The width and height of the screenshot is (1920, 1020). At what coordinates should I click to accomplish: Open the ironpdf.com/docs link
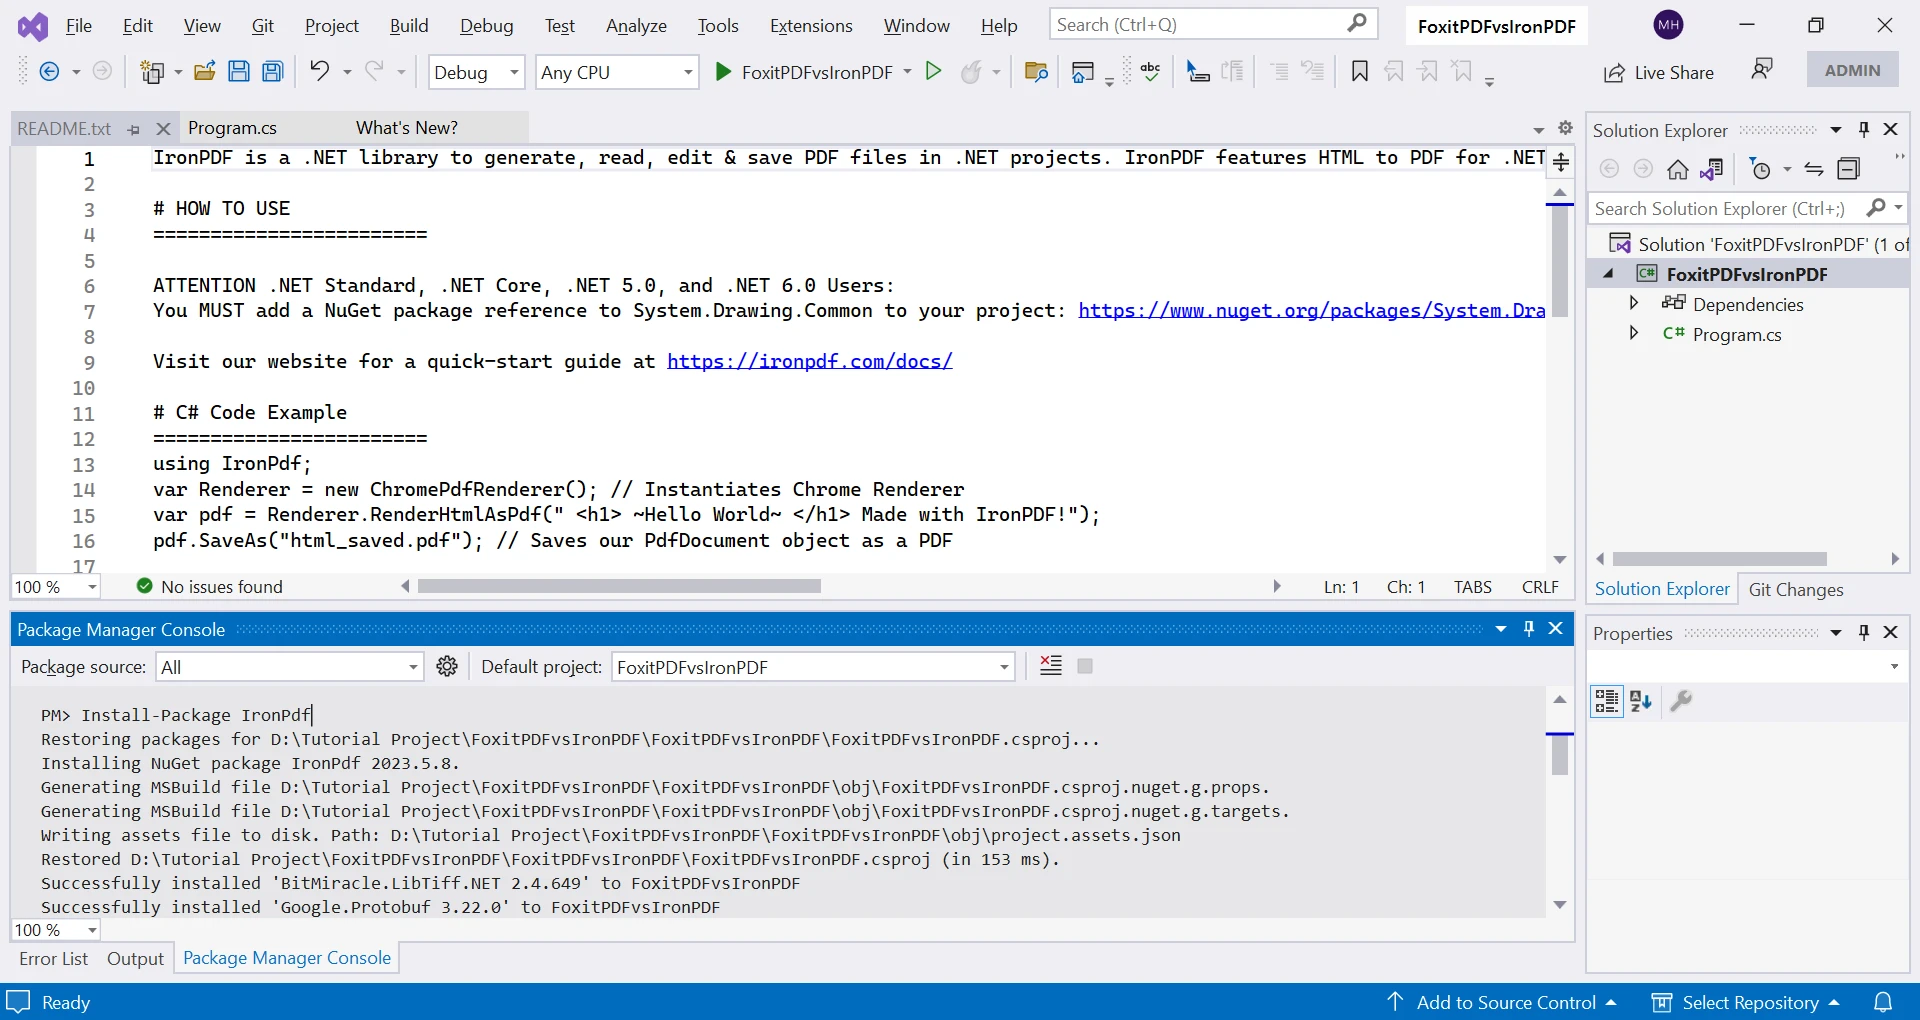pos(809,361)
